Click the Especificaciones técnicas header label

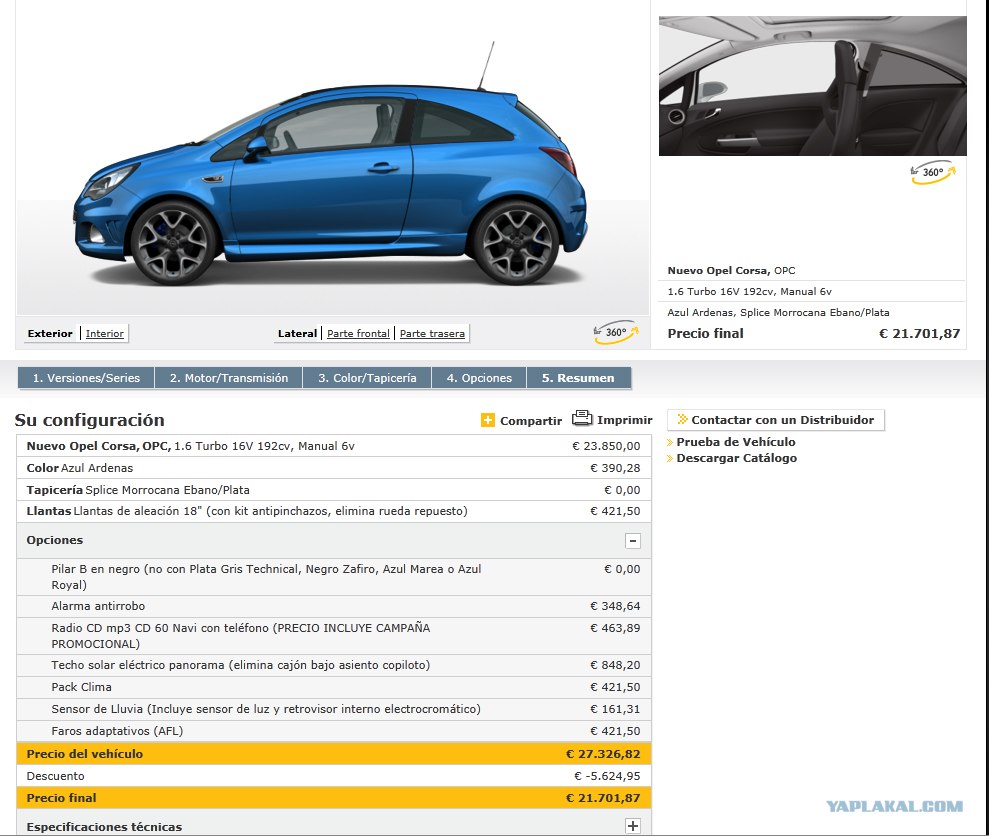point(104,827)
